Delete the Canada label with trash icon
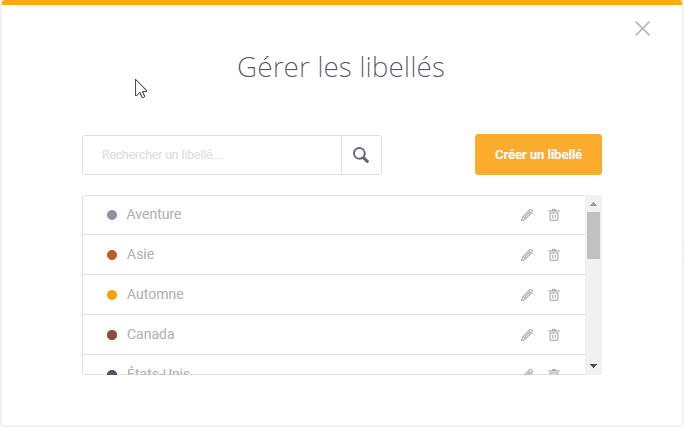 (x=554, y=335)
